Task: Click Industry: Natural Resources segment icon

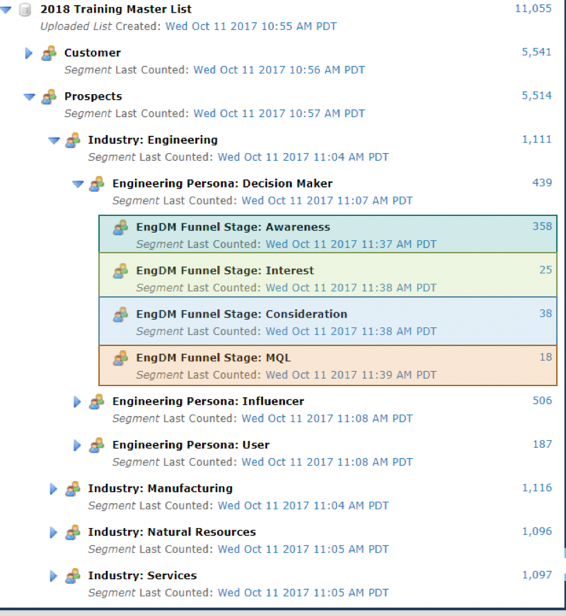Action: 73,532
